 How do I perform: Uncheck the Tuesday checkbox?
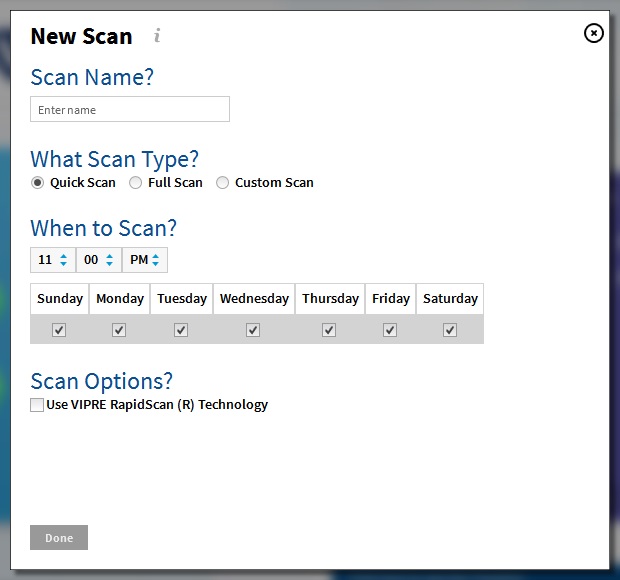tap(181, 330)
